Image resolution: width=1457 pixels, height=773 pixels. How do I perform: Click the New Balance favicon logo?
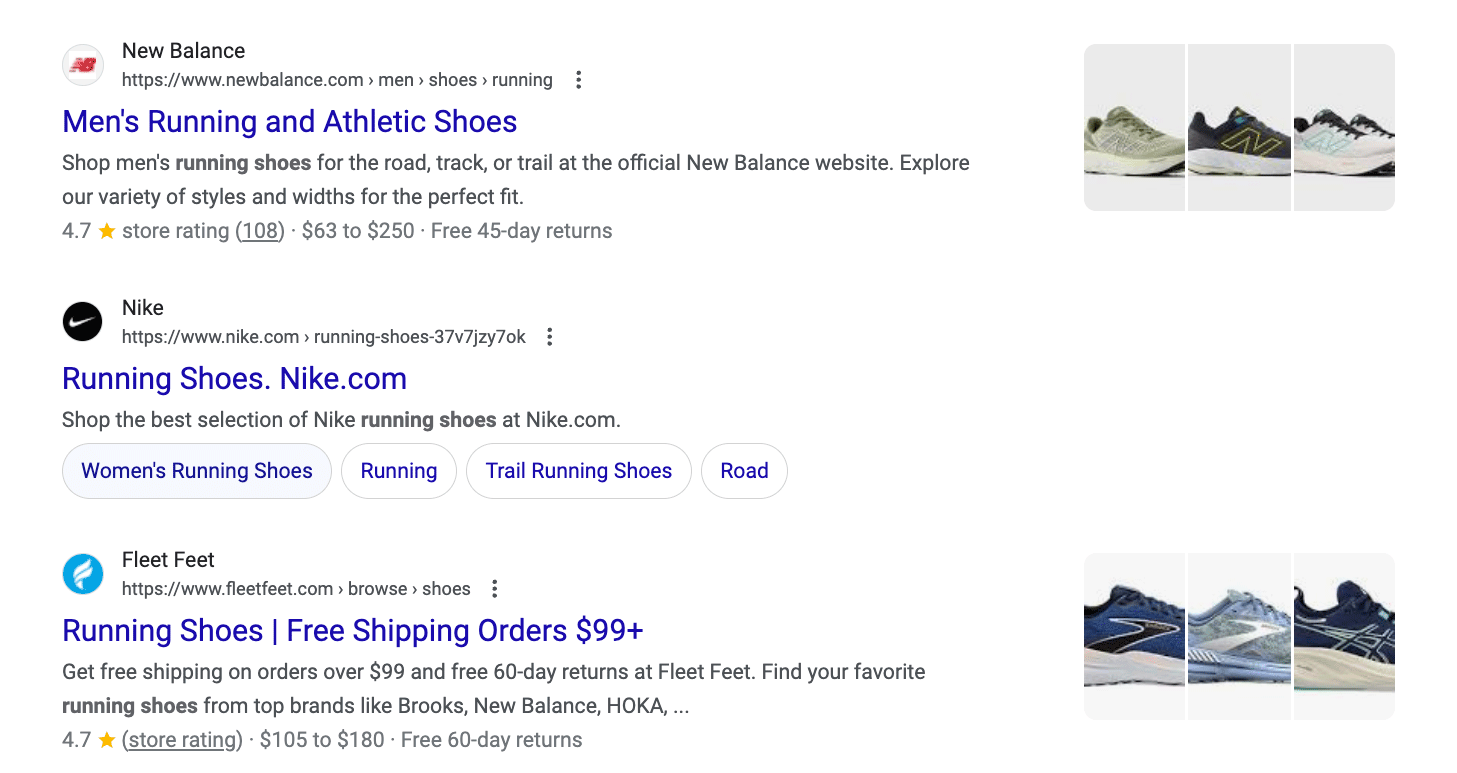(x=83, y=64)
